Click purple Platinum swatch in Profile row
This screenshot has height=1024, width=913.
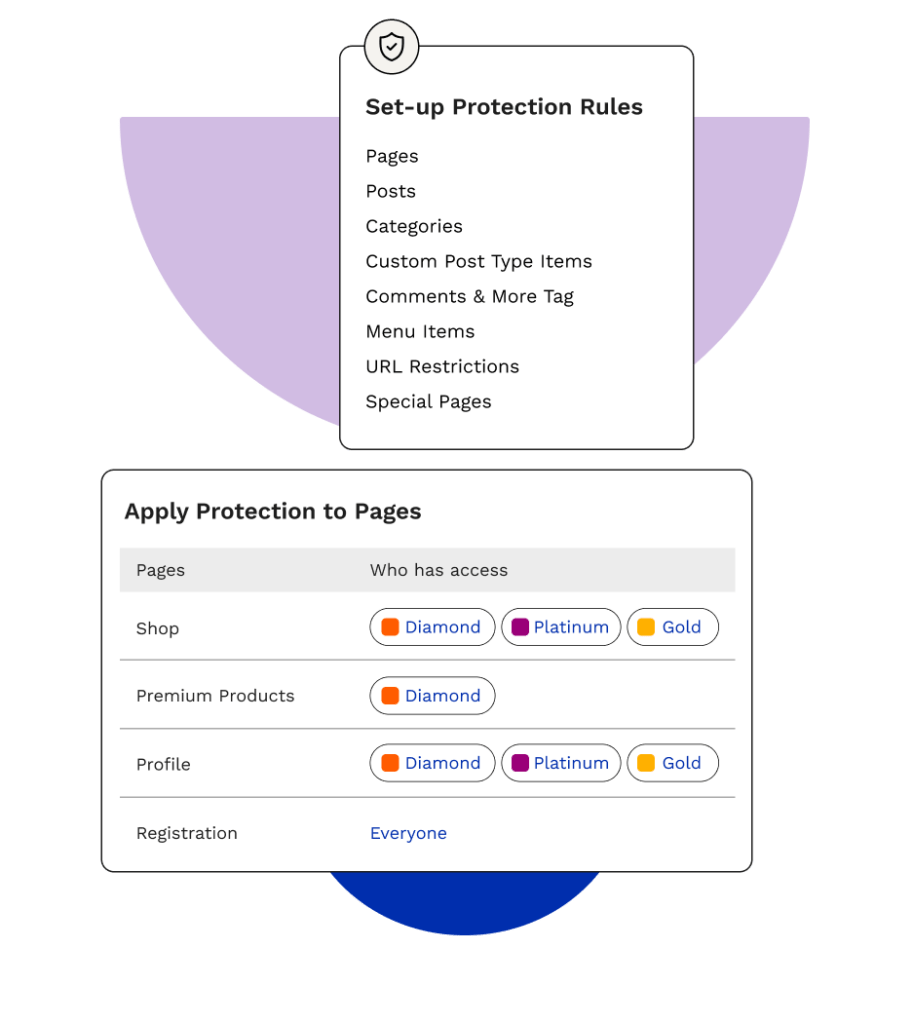520,763
